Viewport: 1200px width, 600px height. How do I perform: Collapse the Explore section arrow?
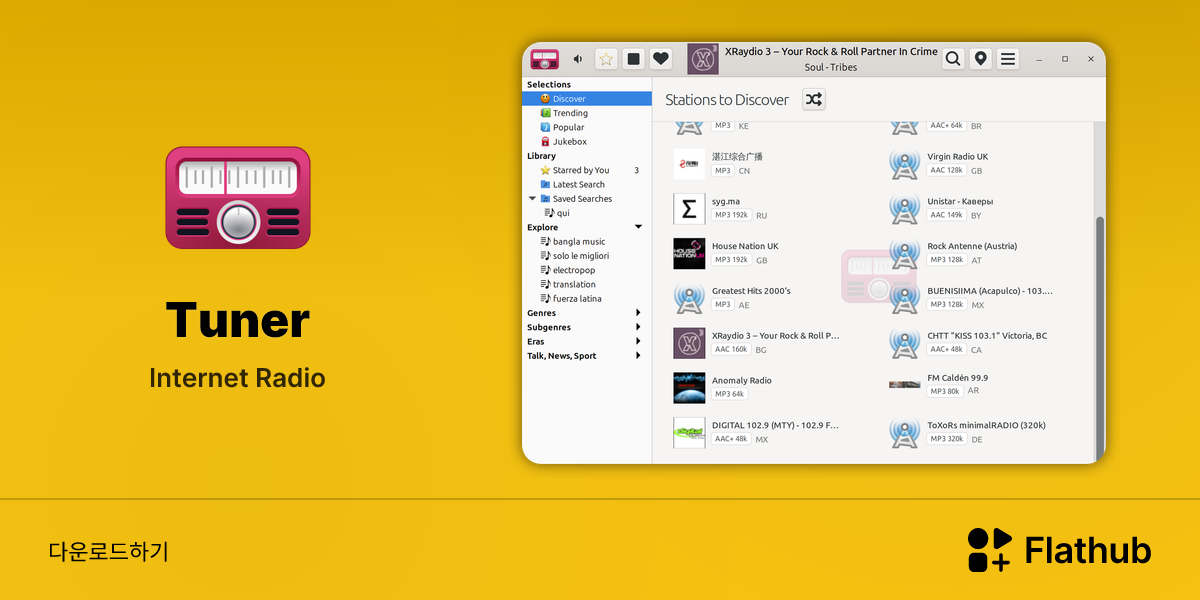click(x=638, y=227)
